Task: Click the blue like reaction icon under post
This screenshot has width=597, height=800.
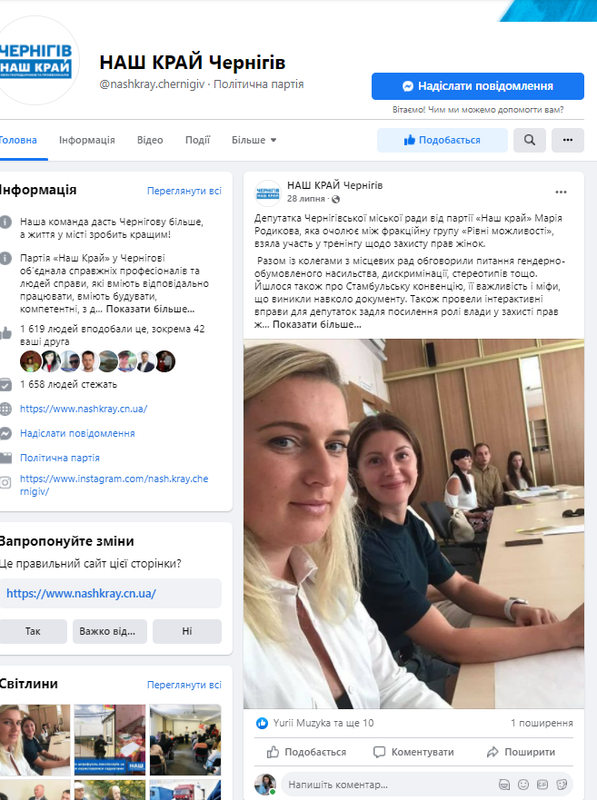Action: coord(262,723)
